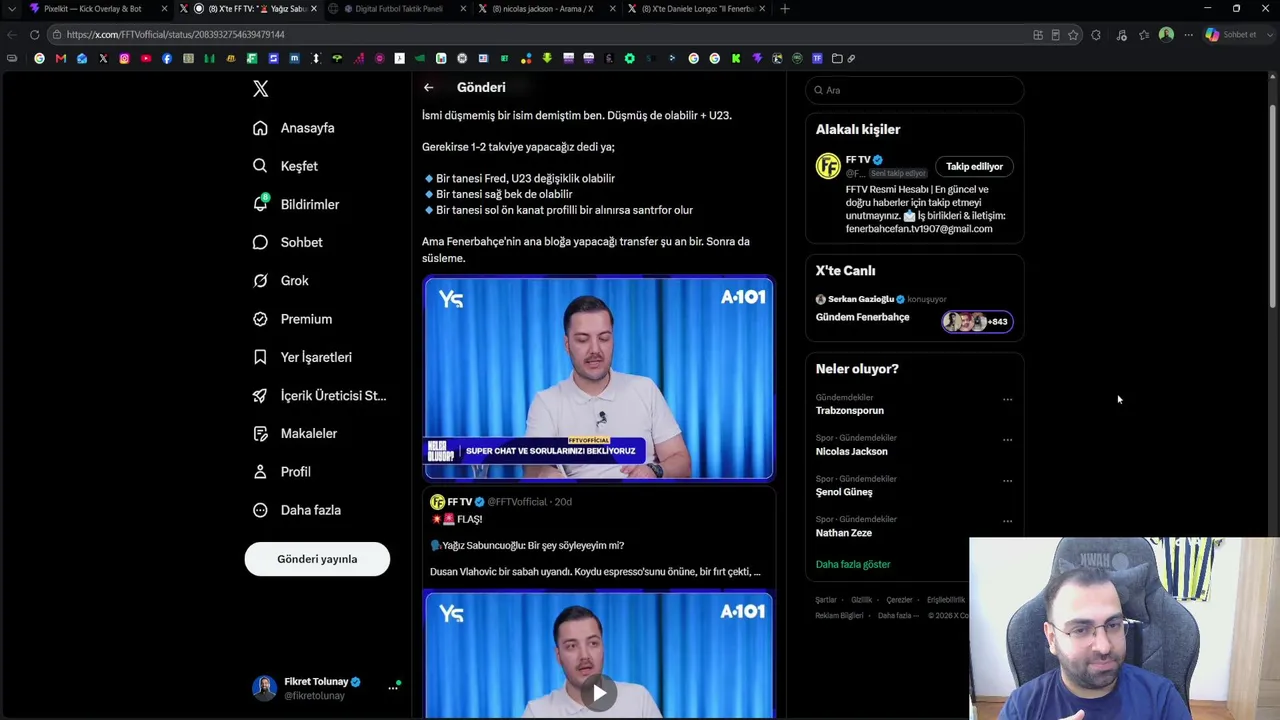Image resolution: width=1280 pixels, height=720 pixels.
Task: Open Keşfet from the sidebar
Action: (286, 166)
